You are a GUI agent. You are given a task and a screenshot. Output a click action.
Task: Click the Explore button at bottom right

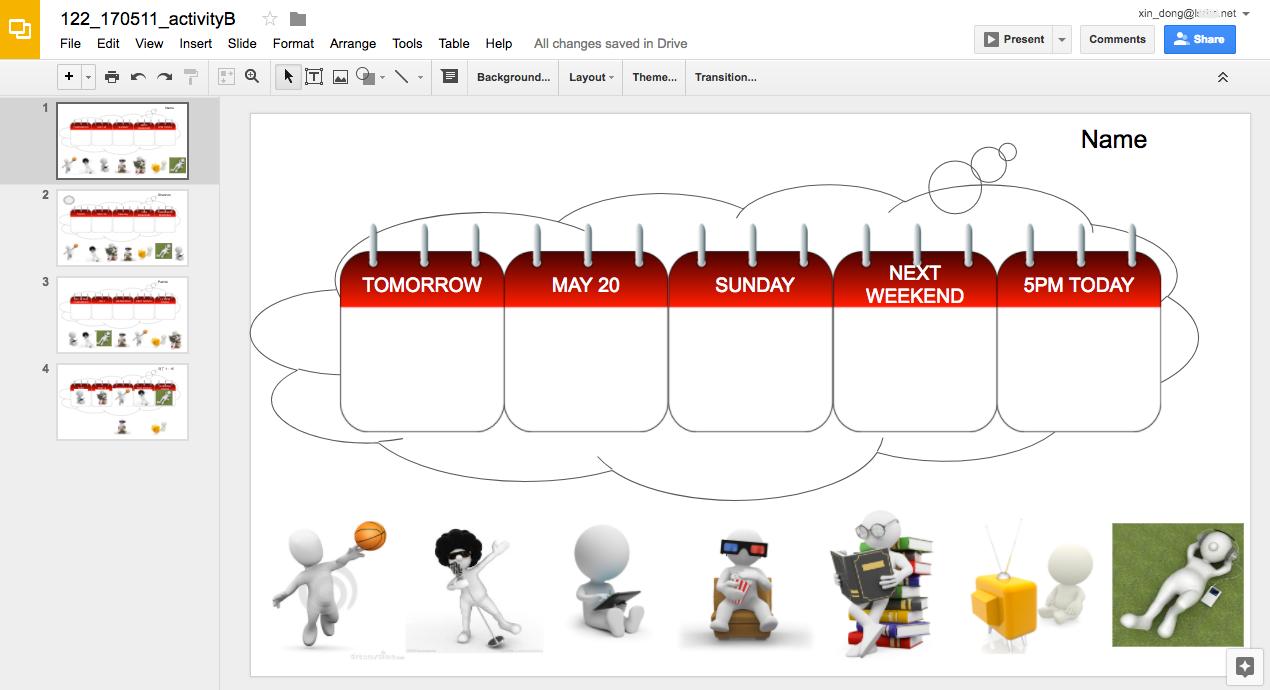[x=1245, y=667]
